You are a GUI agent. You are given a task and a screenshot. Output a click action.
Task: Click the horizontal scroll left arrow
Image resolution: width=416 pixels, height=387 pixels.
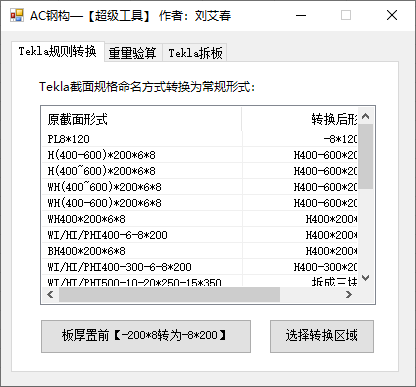pyautogui.click(x=50, y=295)
